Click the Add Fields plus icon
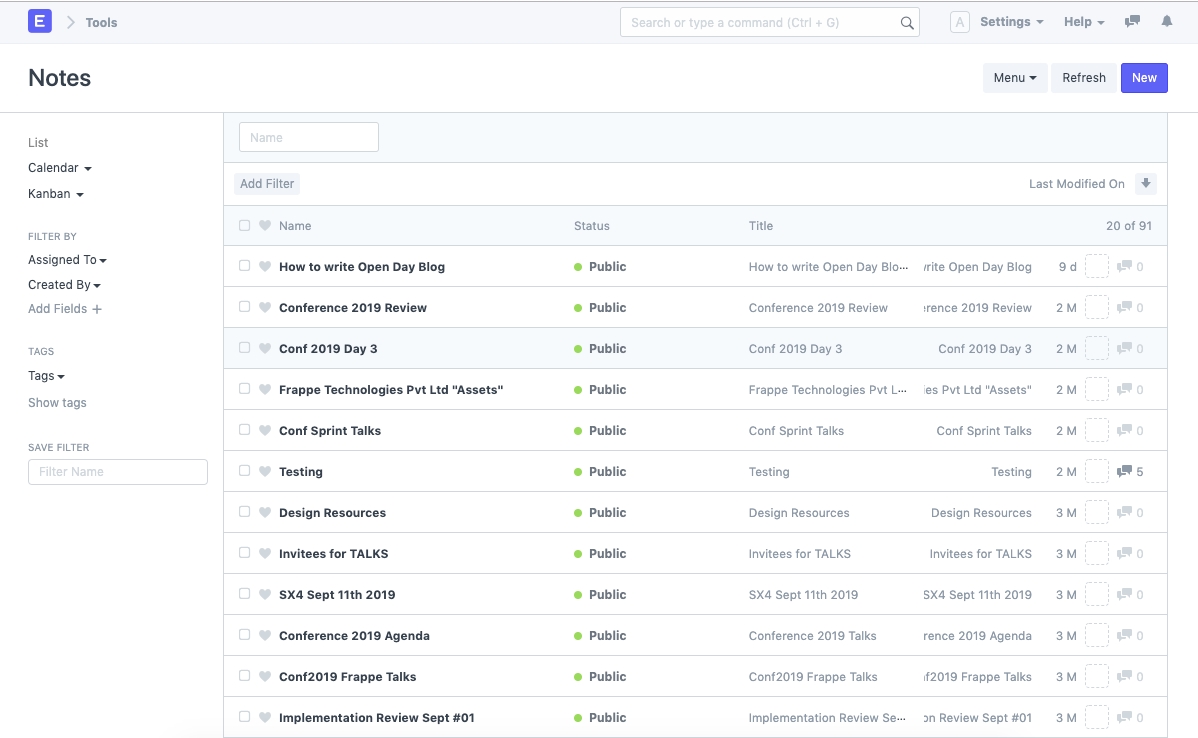Screen dimensions: 1198x738 [97, 310]
